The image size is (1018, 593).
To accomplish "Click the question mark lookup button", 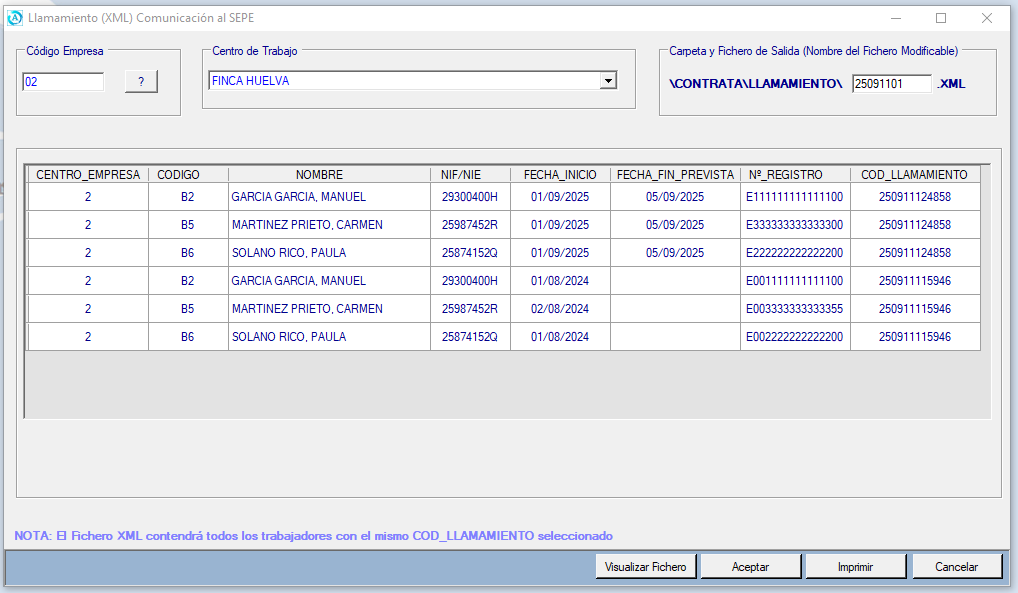I will [141, 82].
